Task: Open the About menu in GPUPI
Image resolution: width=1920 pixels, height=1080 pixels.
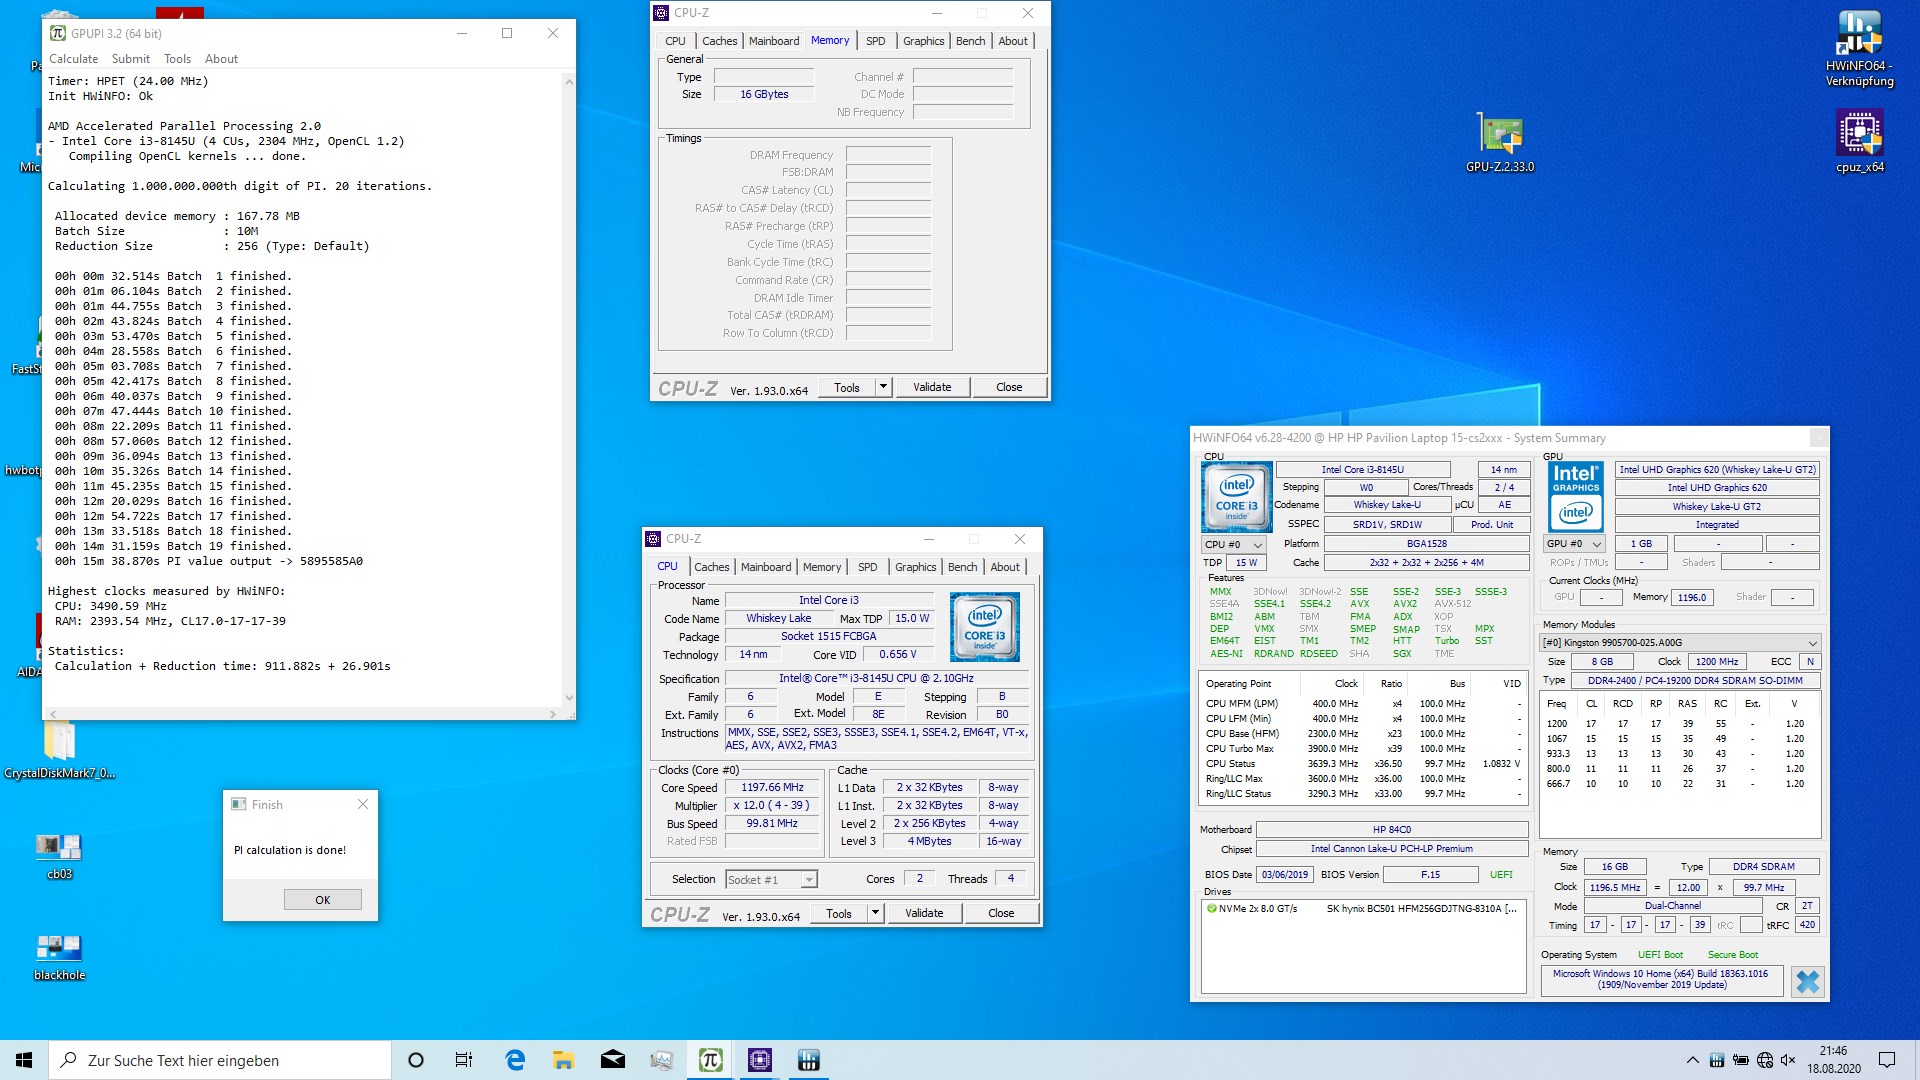Action: pyautogui.click(x=221, y=59)
